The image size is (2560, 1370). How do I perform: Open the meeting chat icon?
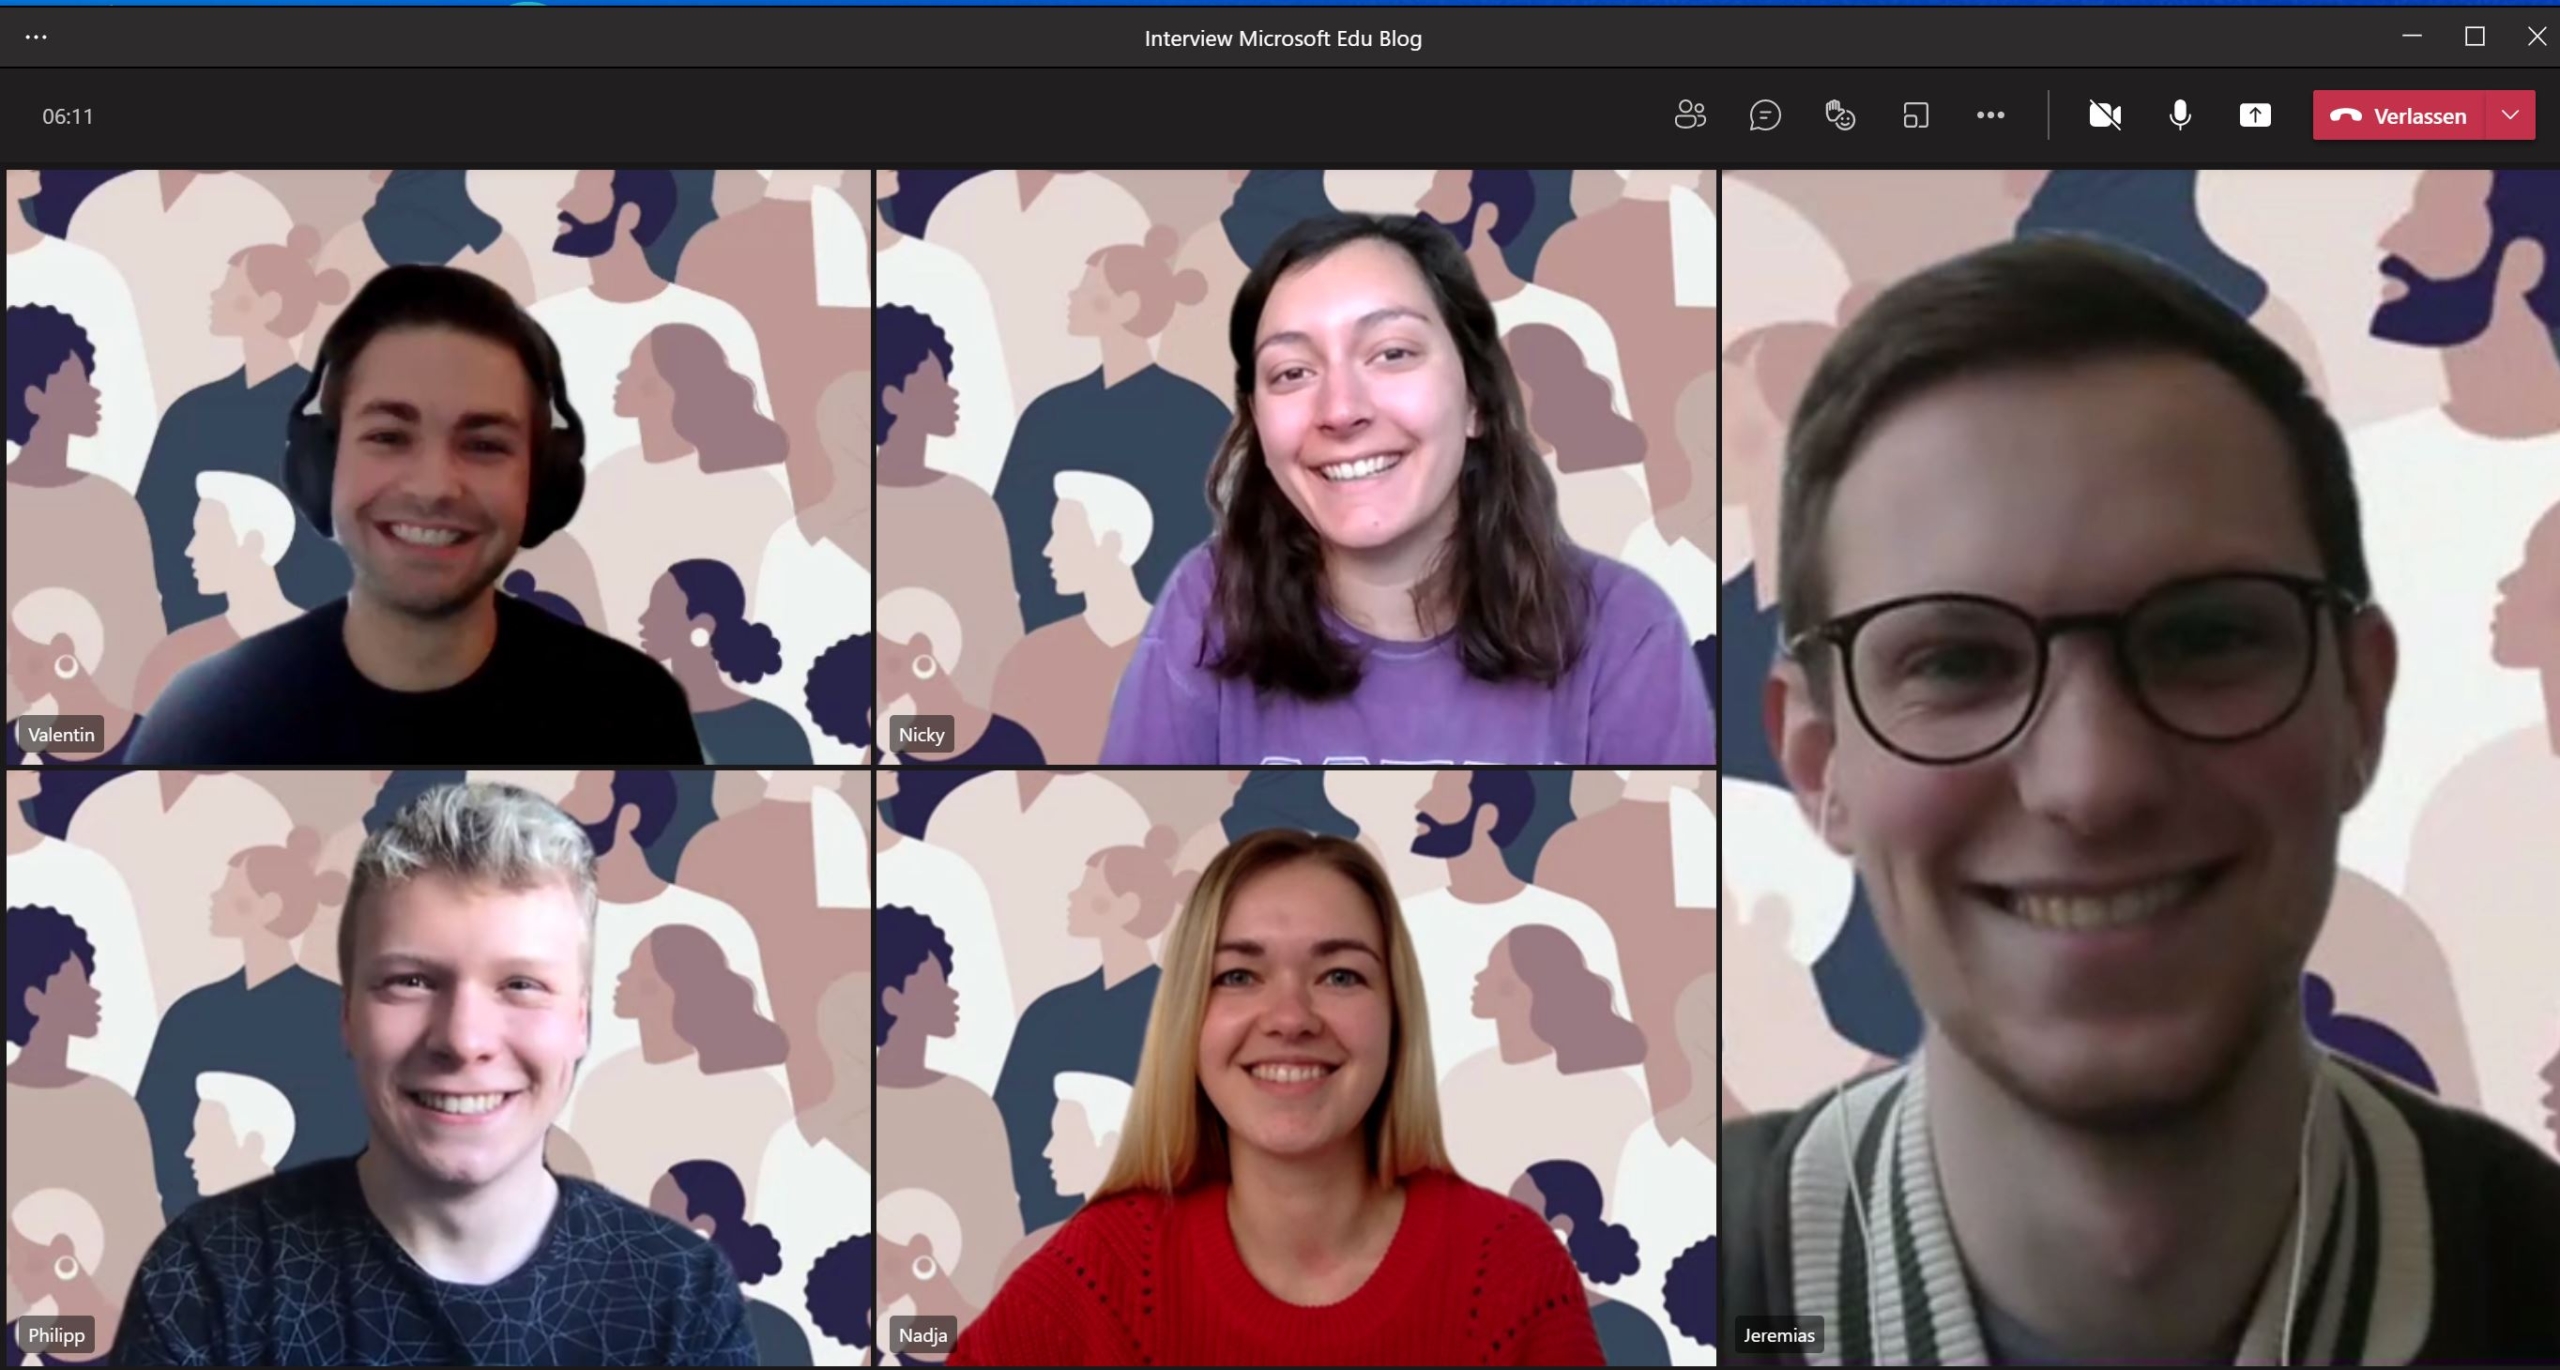(1765, 116)
